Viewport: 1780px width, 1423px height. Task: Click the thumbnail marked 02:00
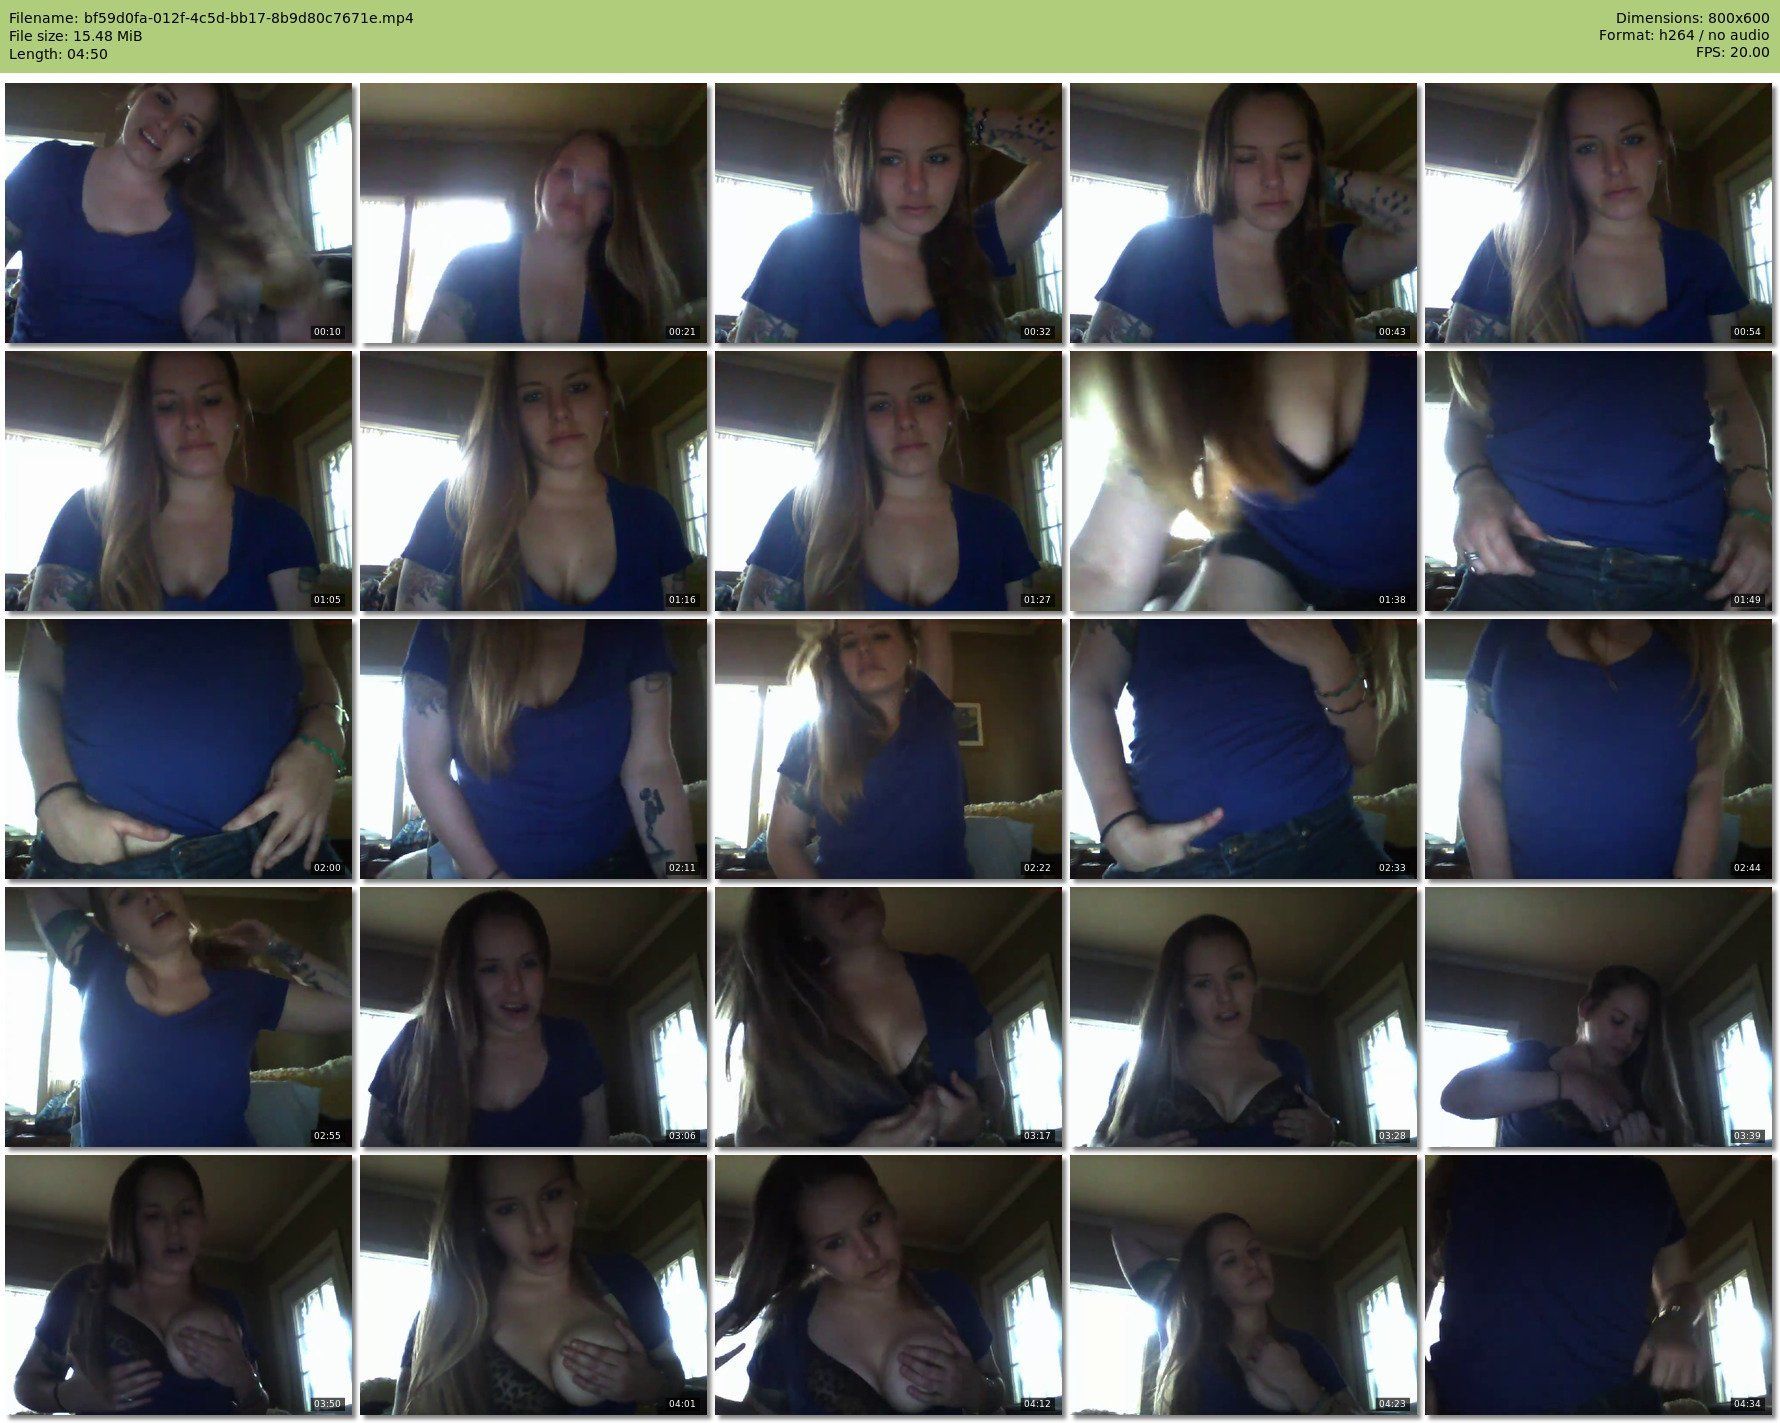(x=178, y=749)
